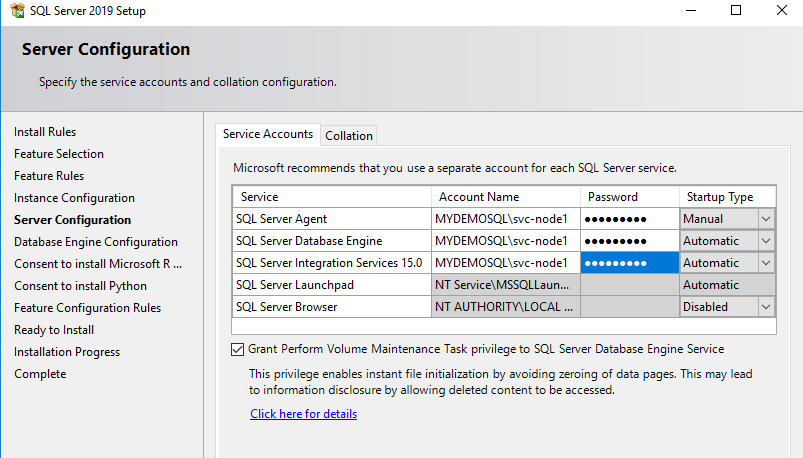Click the Account Name column header
Image resolution: width=803 pixels, height=458 pixels.
click(x=479, y=197)
